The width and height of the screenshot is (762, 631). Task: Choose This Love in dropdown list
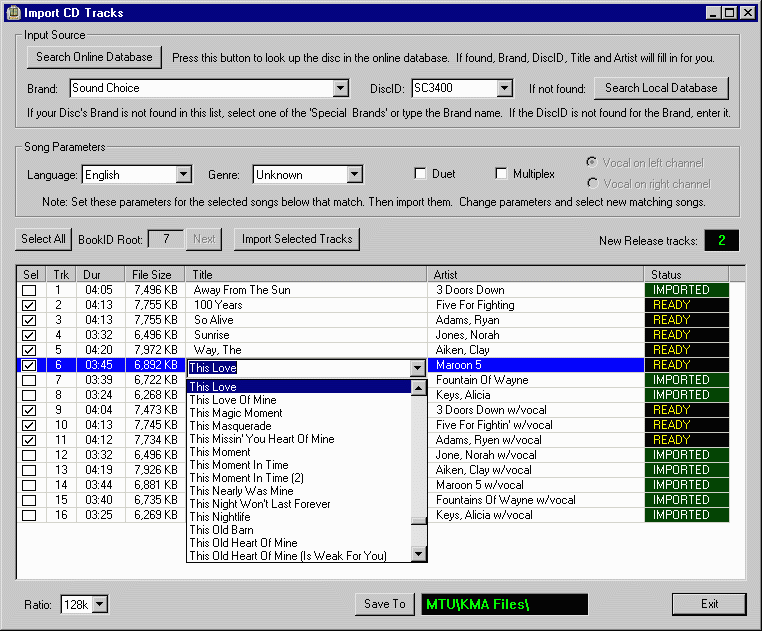299,386
